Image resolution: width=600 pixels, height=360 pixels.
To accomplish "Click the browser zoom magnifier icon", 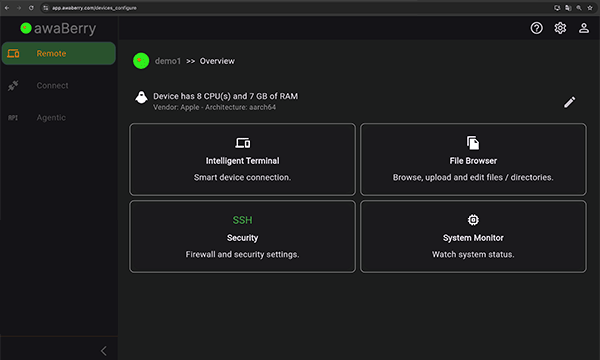I will 579,8.
